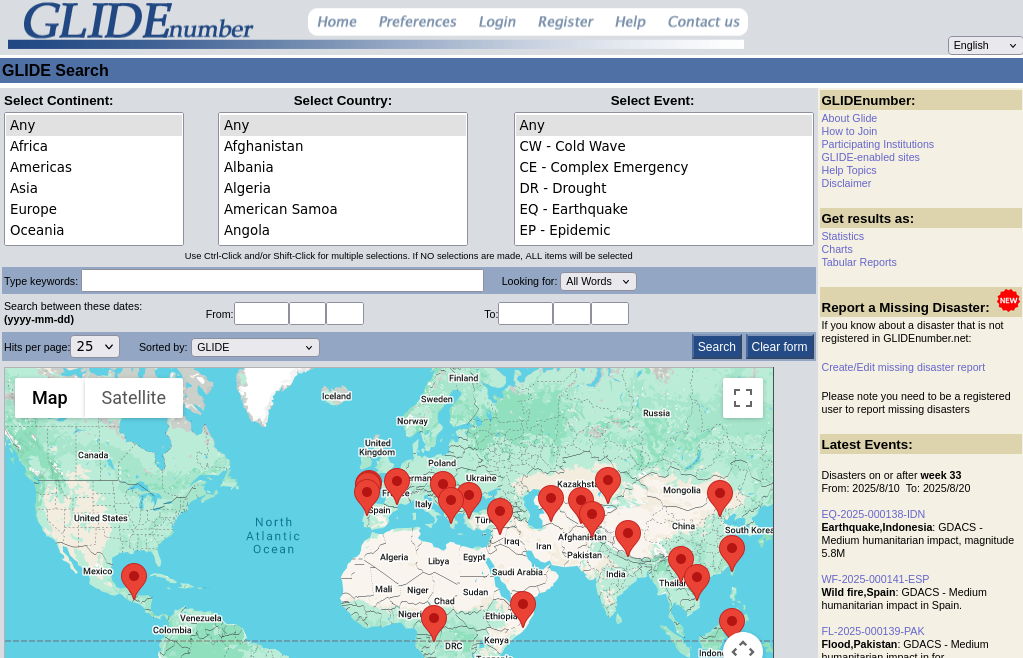This screenshot has width=1023, height=658.
Task: Click the map marker over Afghanistan
Action: tap(592, 518)
